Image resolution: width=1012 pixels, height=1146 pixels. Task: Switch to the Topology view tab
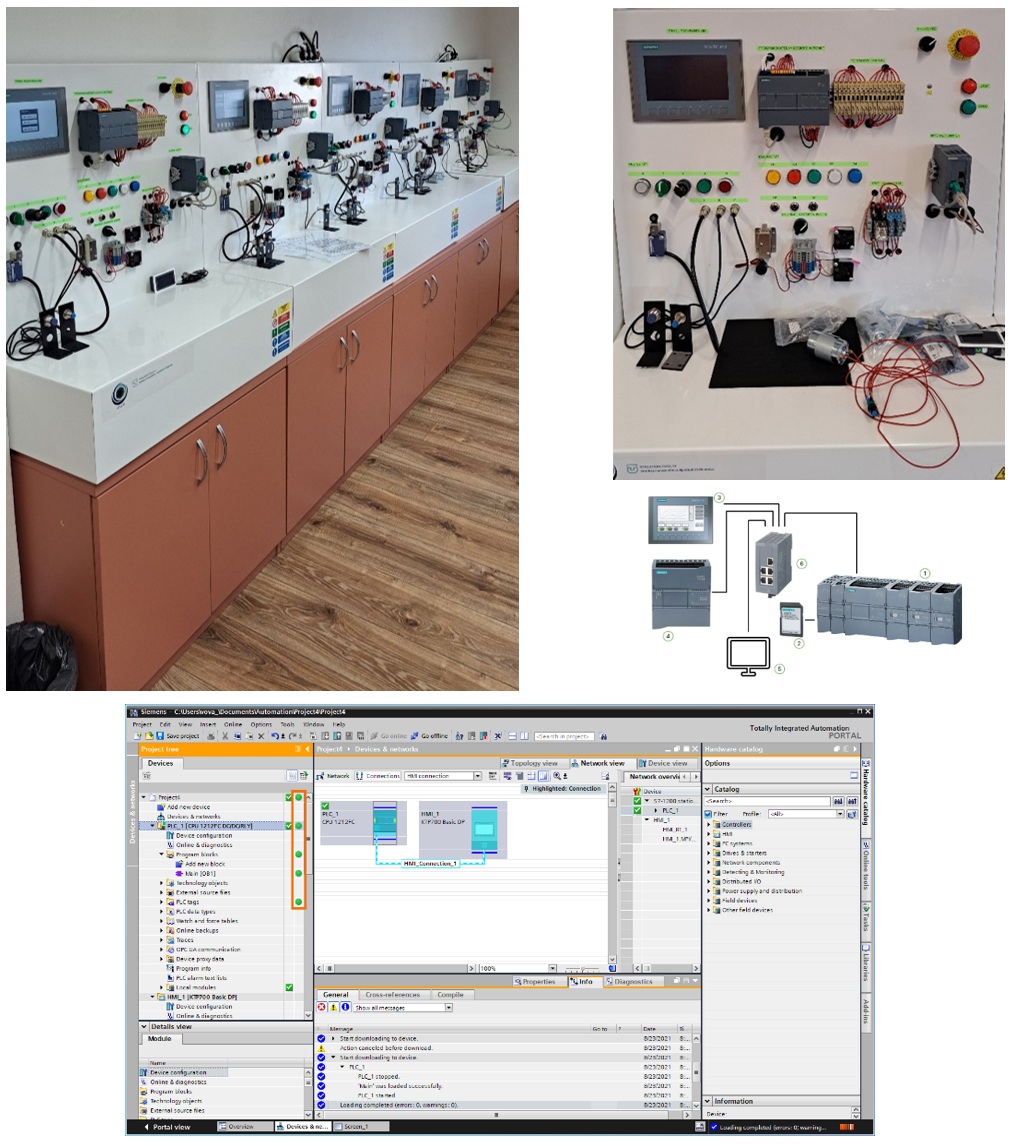coord(534,763)
